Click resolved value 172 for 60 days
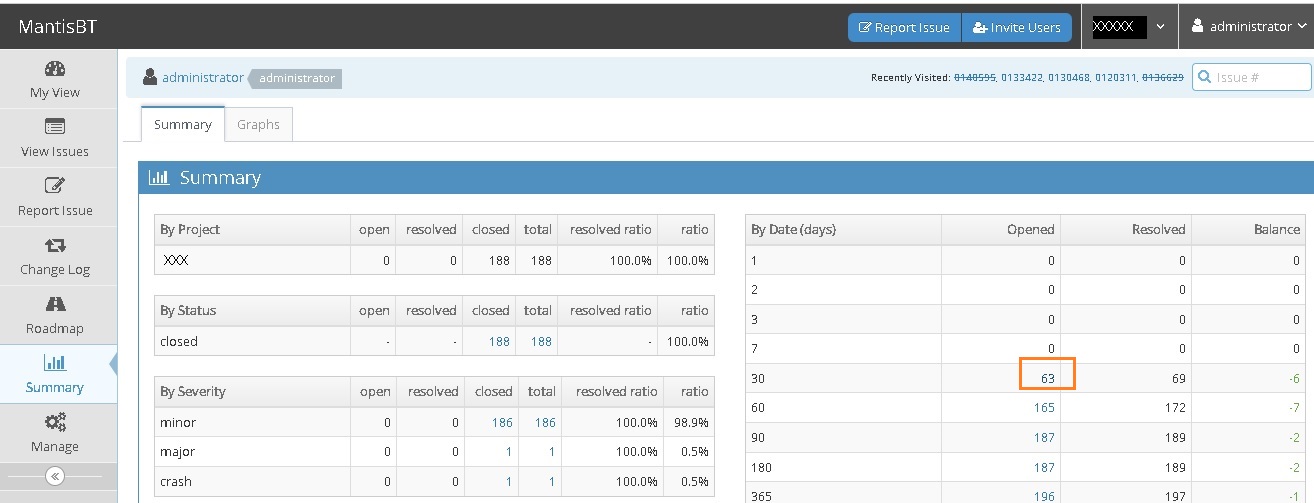The height and width of the screenshot is (503, 1314). click(1175, 407)
